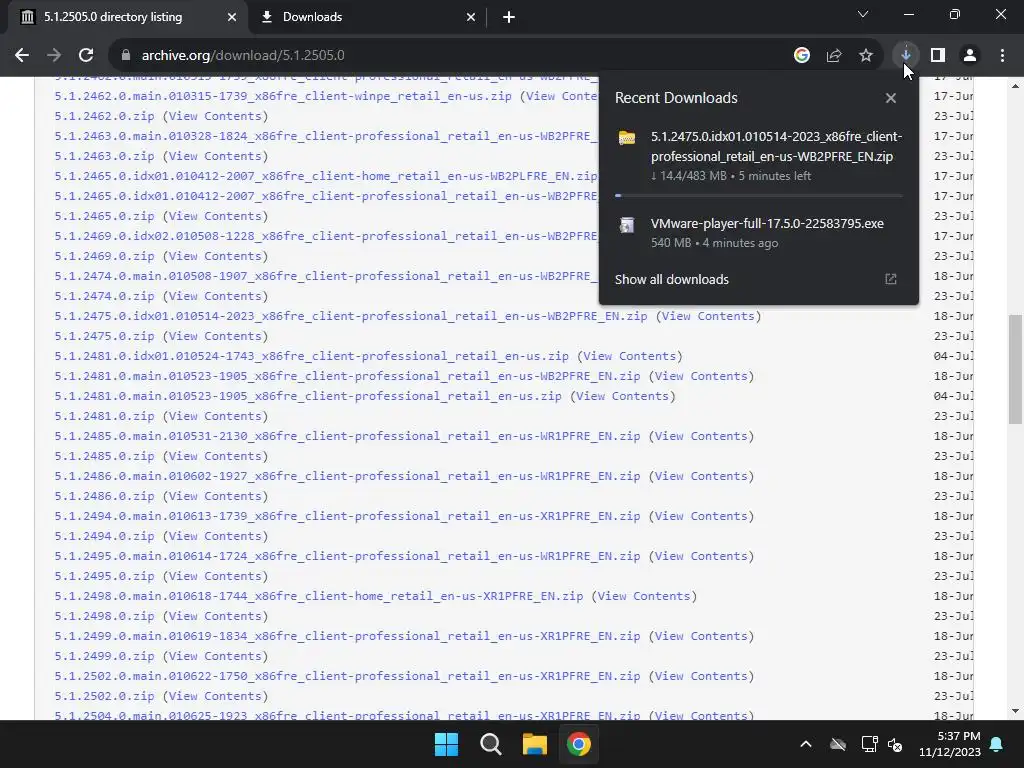View Contents of 5.1.2481.0.zip
The width and height of the screenshot is (1024, 768).
point(216,416)
